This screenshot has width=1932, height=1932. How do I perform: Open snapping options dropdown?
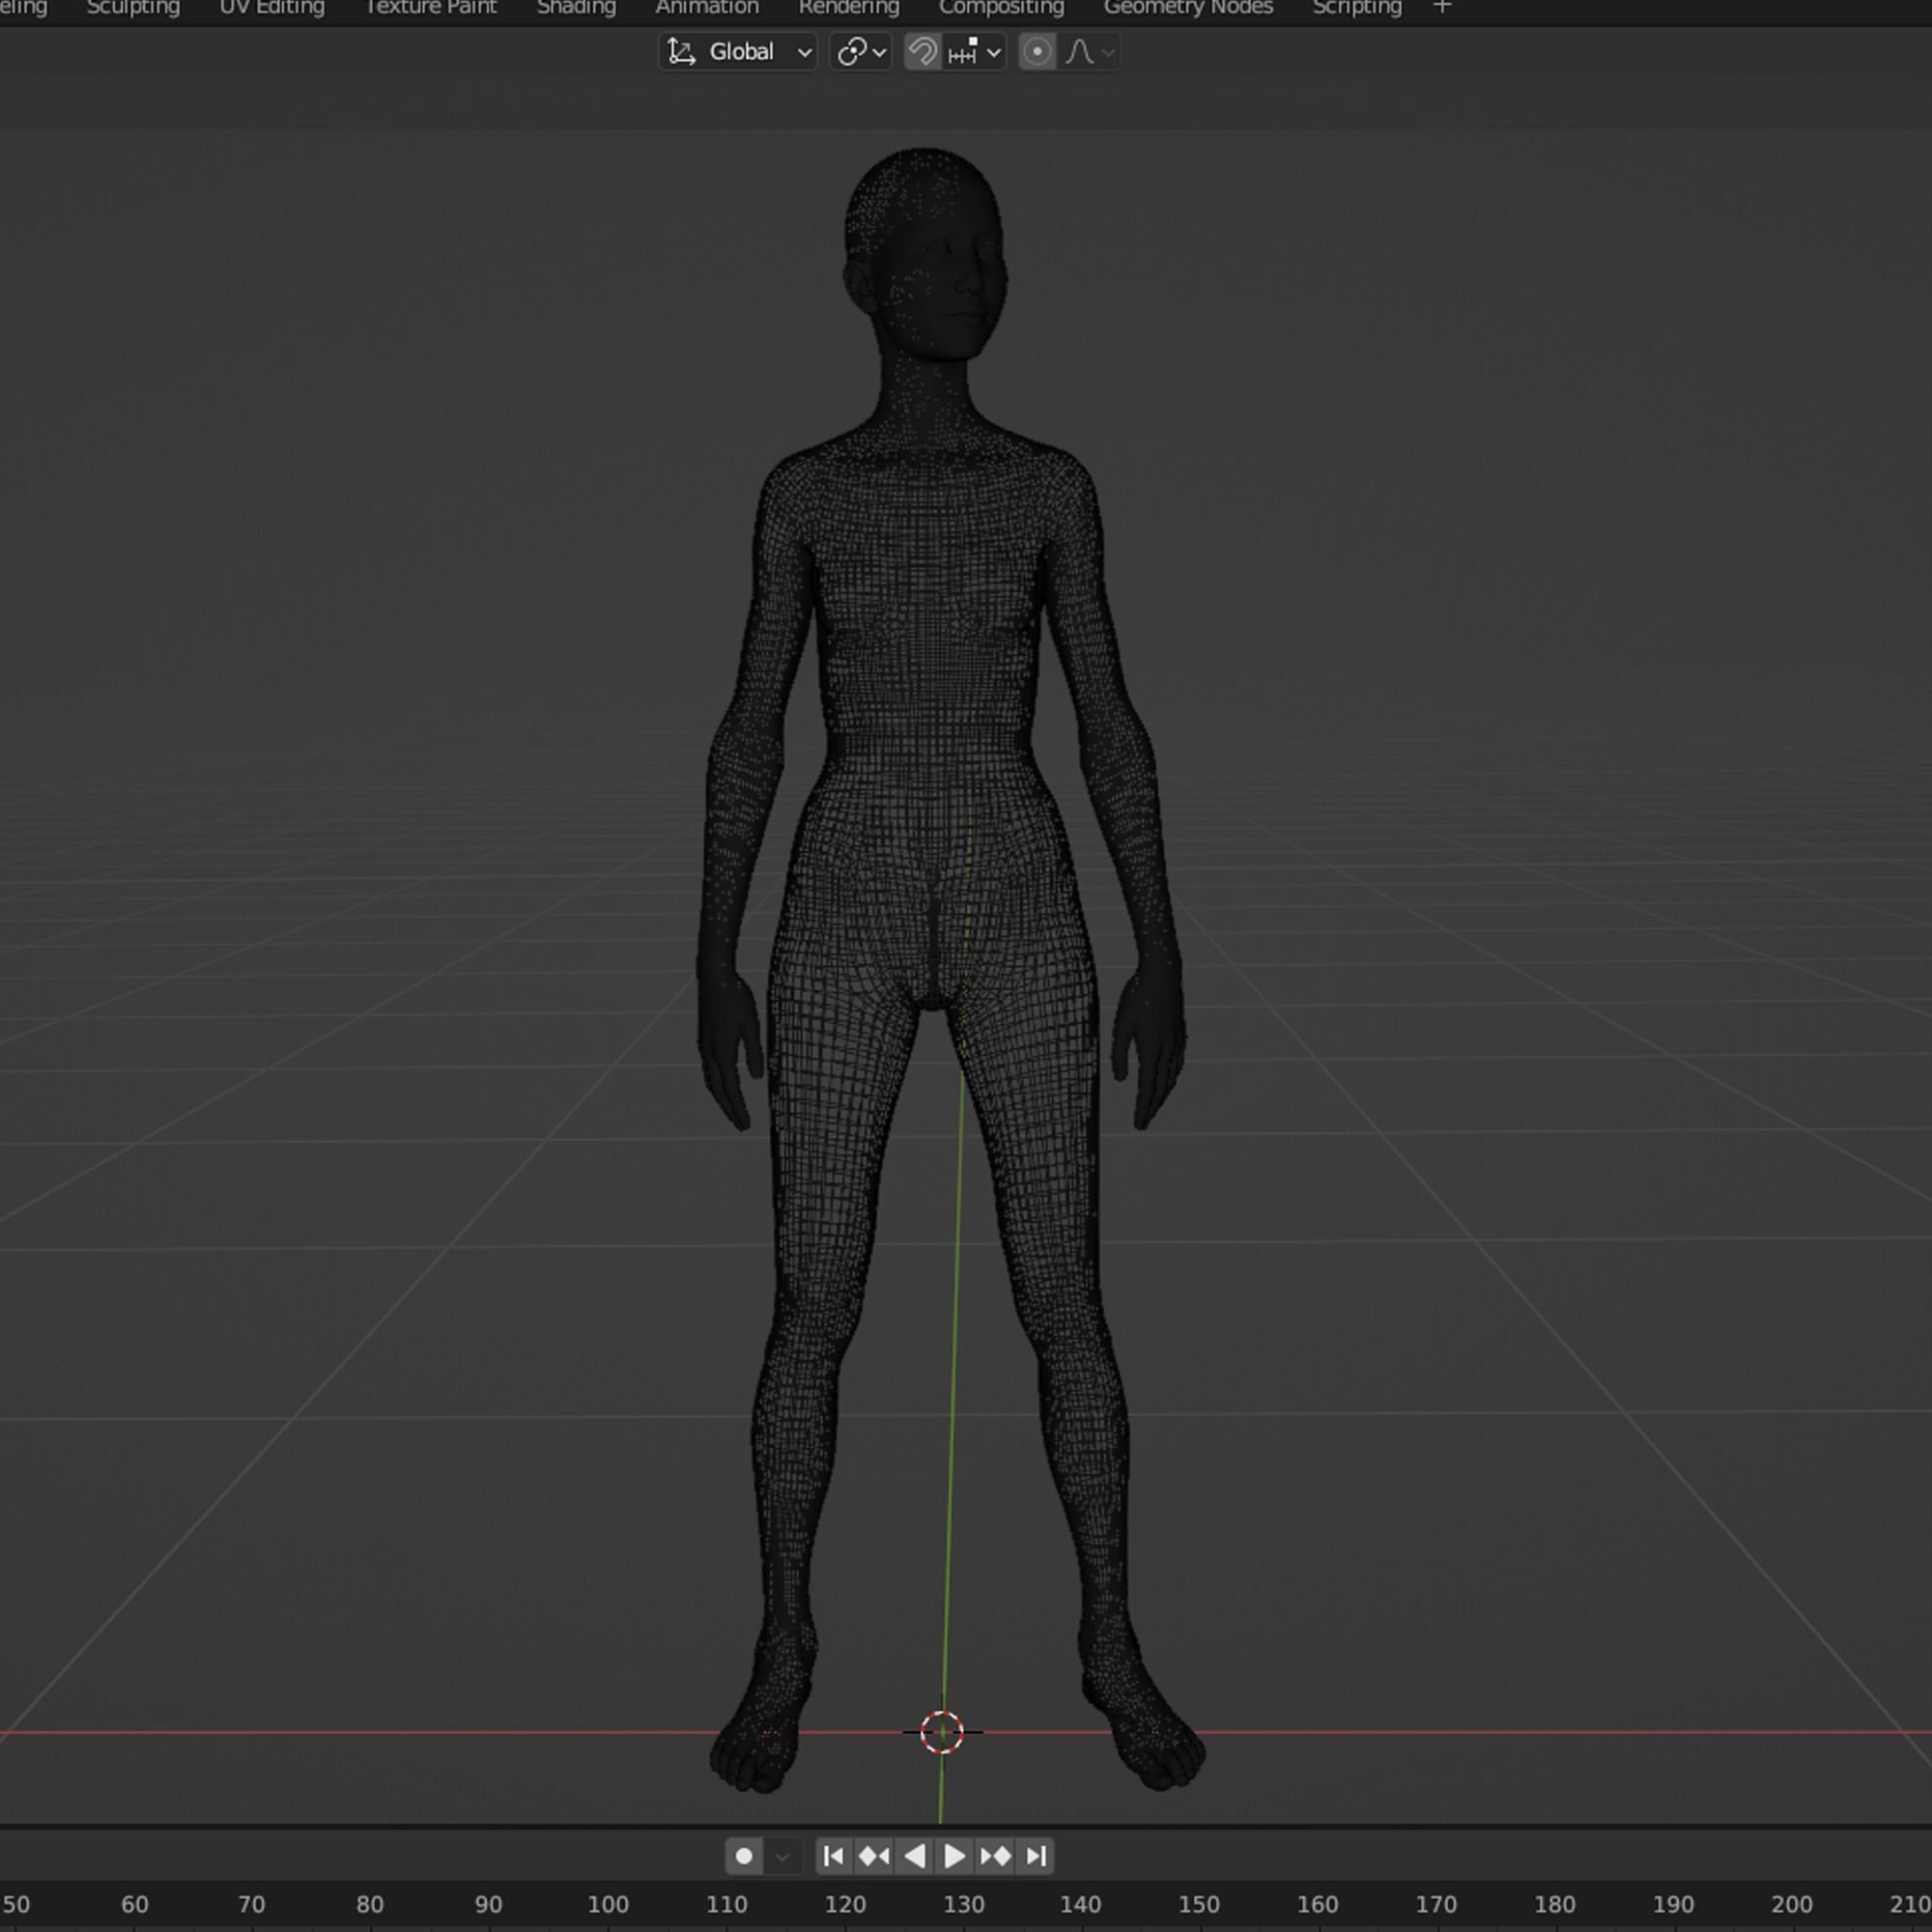(x=974, y=52)
